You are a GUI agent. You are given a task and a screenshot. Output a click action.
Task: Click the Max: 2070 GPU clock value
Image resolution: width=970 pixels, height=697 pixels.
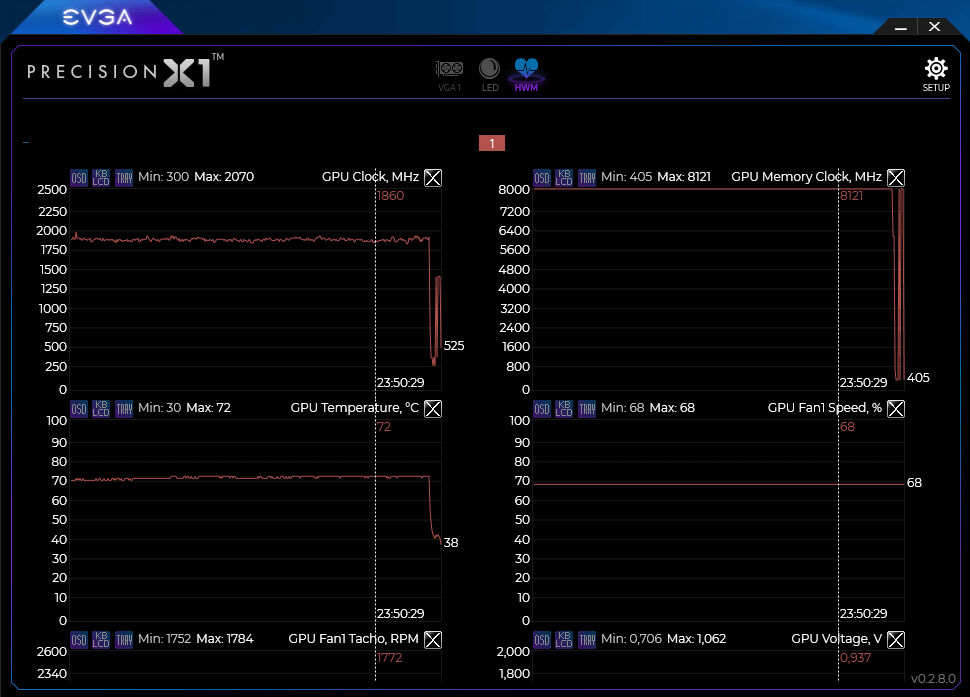pos(224,177)
